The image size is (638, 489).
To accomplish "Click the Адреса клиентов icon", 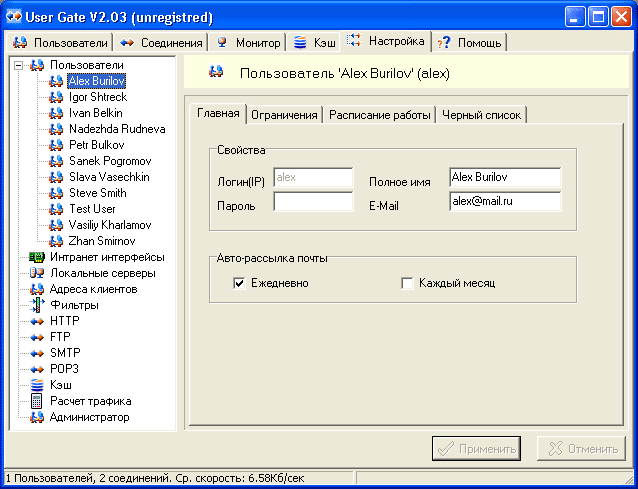I will 37,289.
